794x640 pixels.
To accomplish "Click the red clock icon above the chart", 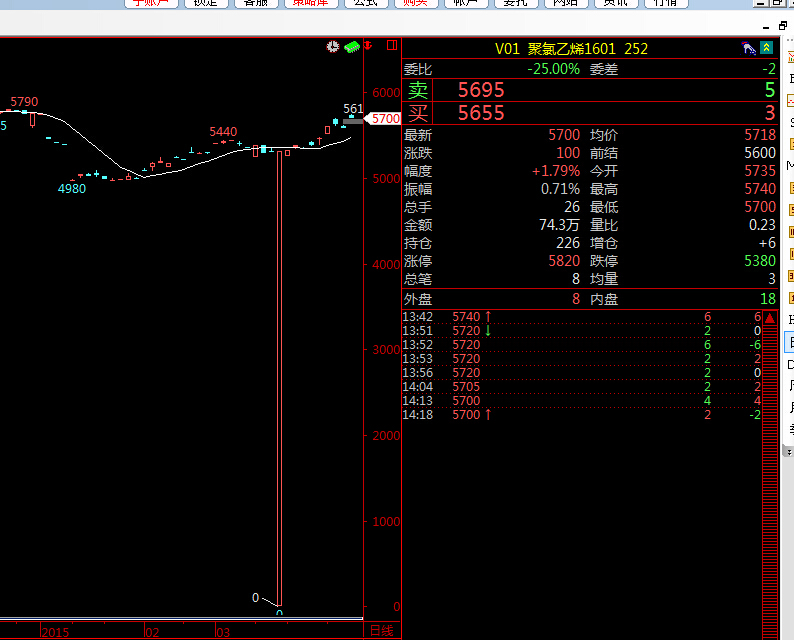I will (333, 46).
